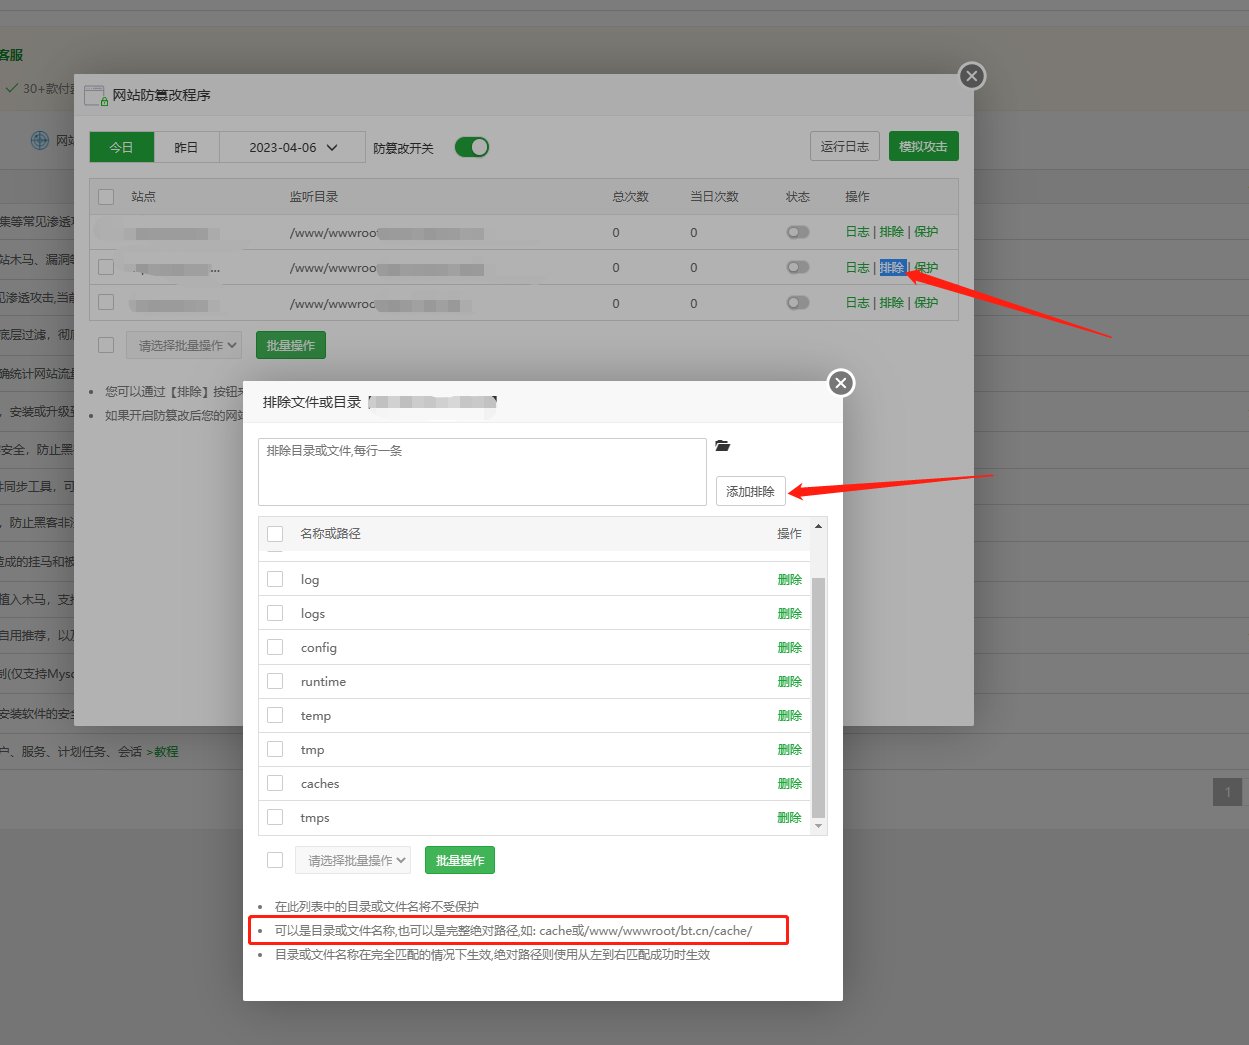
Task: Click the folder browse icon
Action: (722, 446)
